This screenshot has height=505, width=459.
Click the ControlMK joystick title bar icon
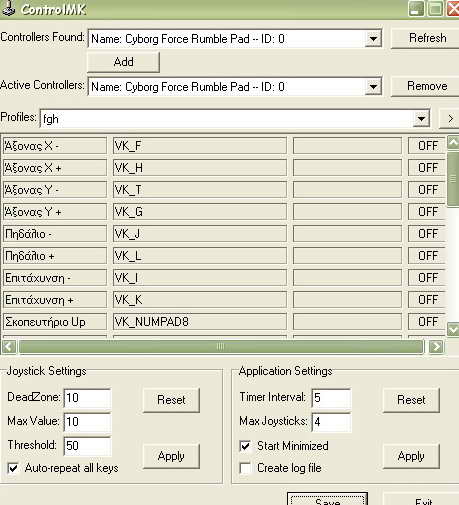tap(8, 9)
